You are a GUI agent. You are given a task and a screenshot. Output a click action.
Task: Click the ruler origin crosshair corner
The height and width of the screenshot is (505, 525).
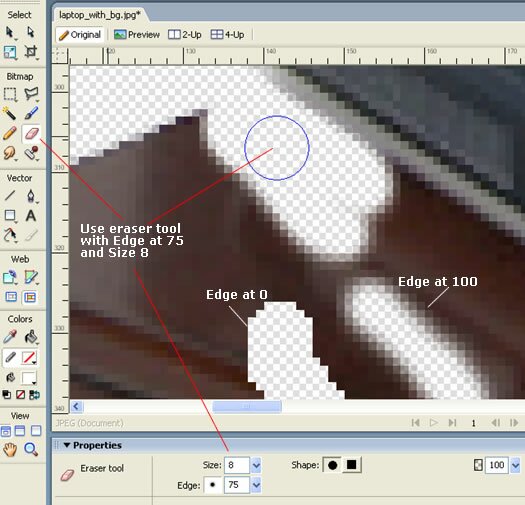pyautogui.click(x=60, y=55)
